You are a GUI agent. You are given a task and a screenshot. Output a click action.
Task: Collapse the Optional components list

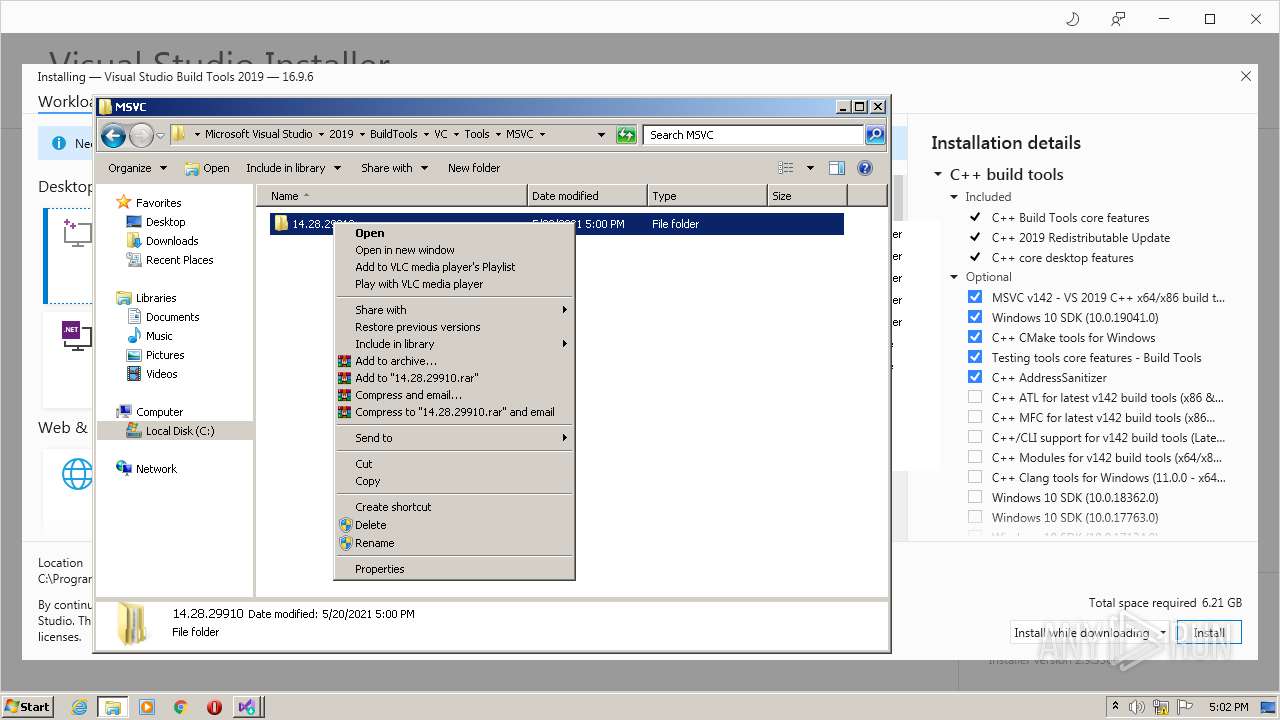pyautogui.click(x=955, y=277)
